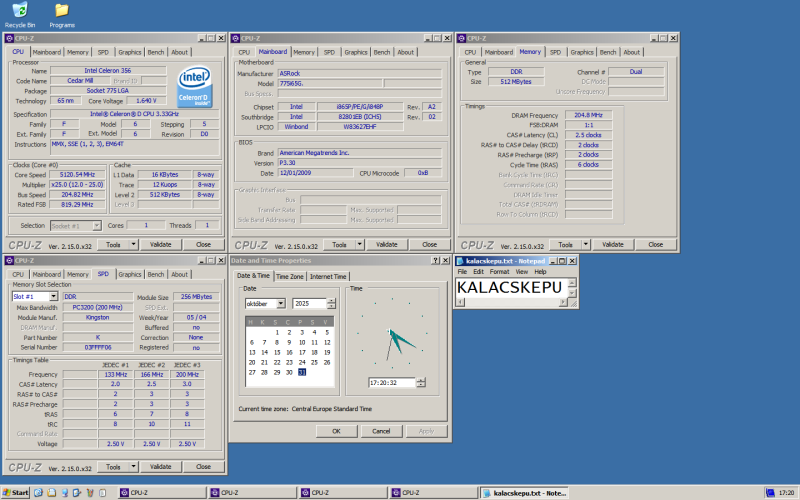Open the Tools dropdown arrow in the SPD window
This screenshot has width=800, height=500.
click(132, 466)
